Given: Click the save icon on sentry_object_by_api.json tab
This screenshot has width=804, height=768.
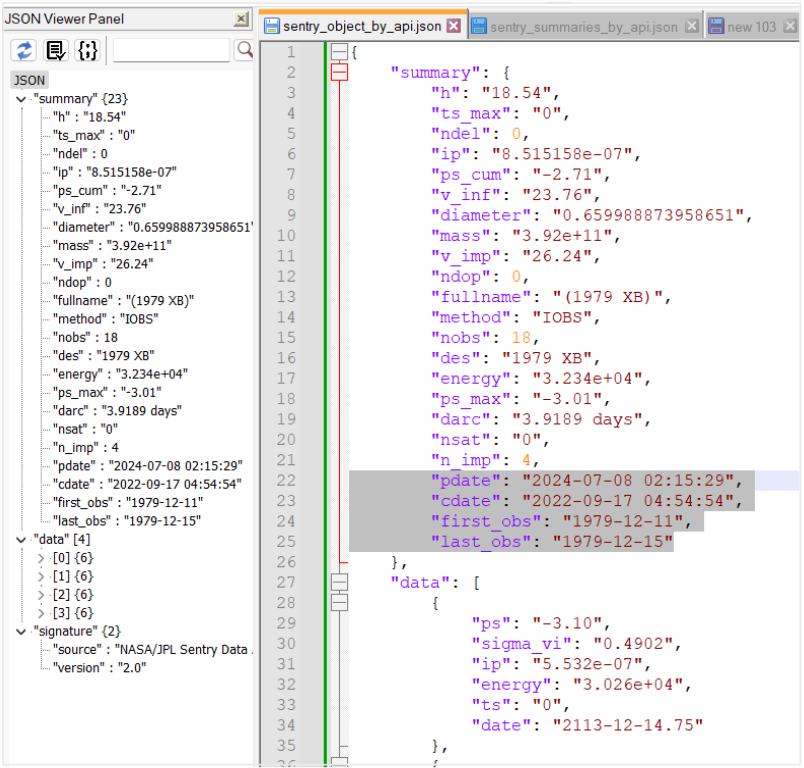Looking at the screenshot, I should point(271,26).
